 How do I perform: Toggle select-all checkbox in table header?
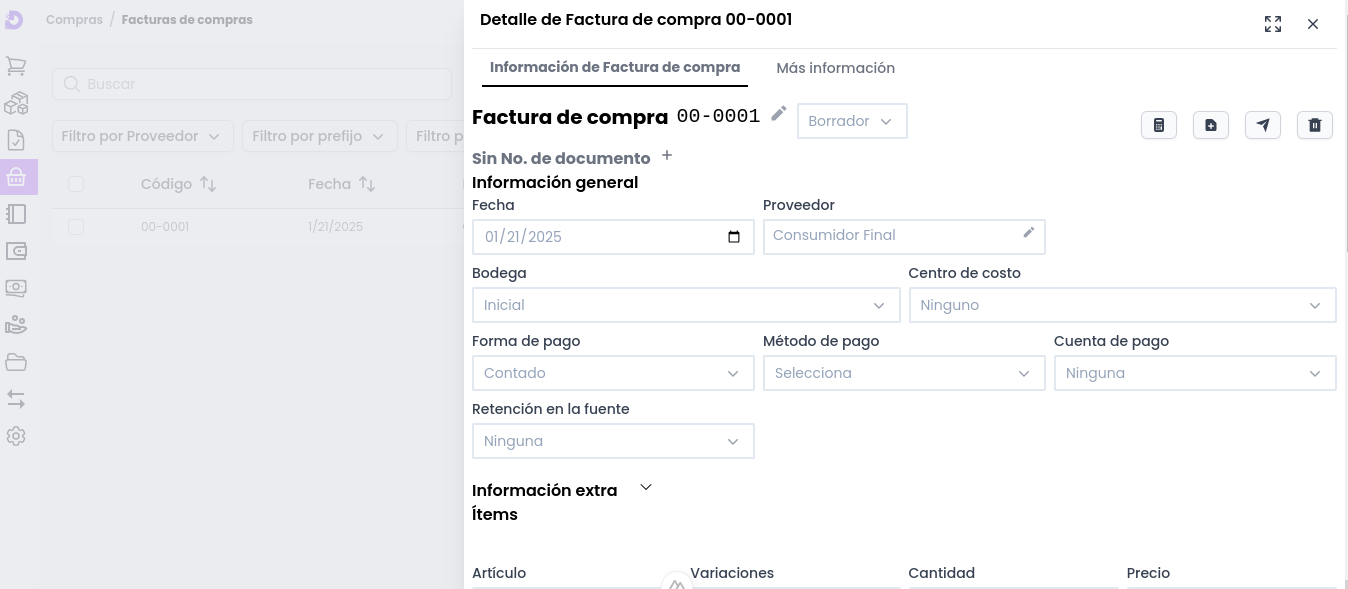pyautogui.click(x=76, y=184)
